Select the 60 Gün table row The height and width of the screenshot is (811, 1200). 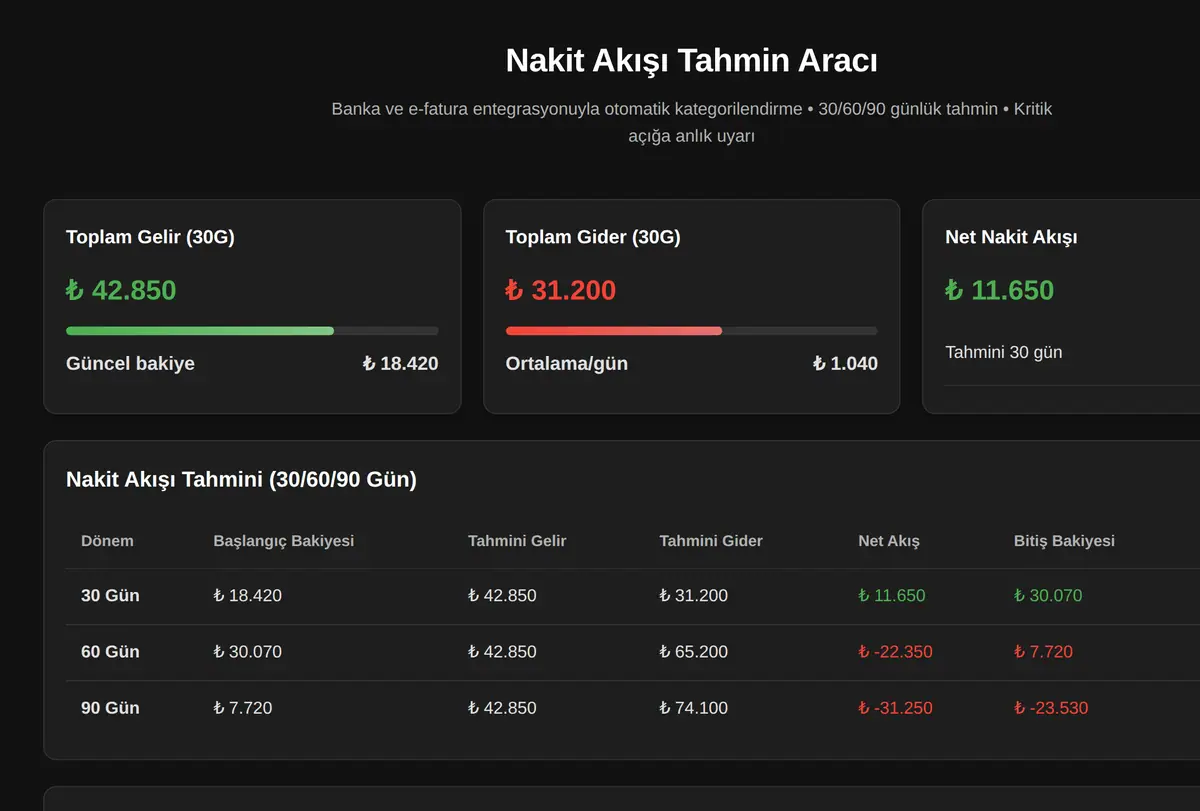pyautogui.click(x=633, y=652)
